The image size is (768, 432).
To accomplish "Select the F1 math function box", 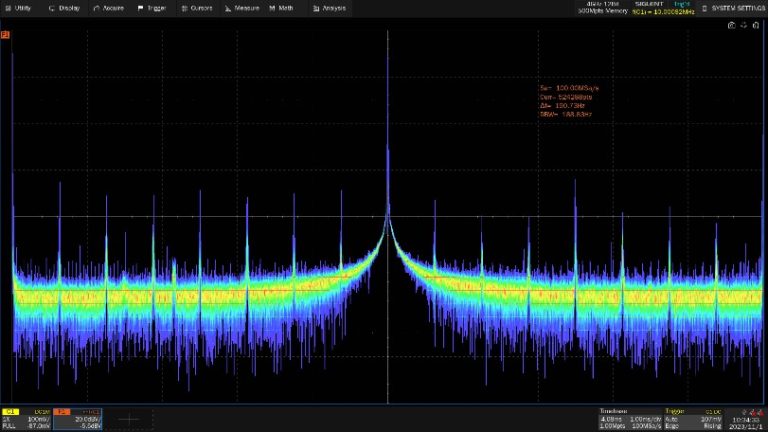I will point(75,419).
